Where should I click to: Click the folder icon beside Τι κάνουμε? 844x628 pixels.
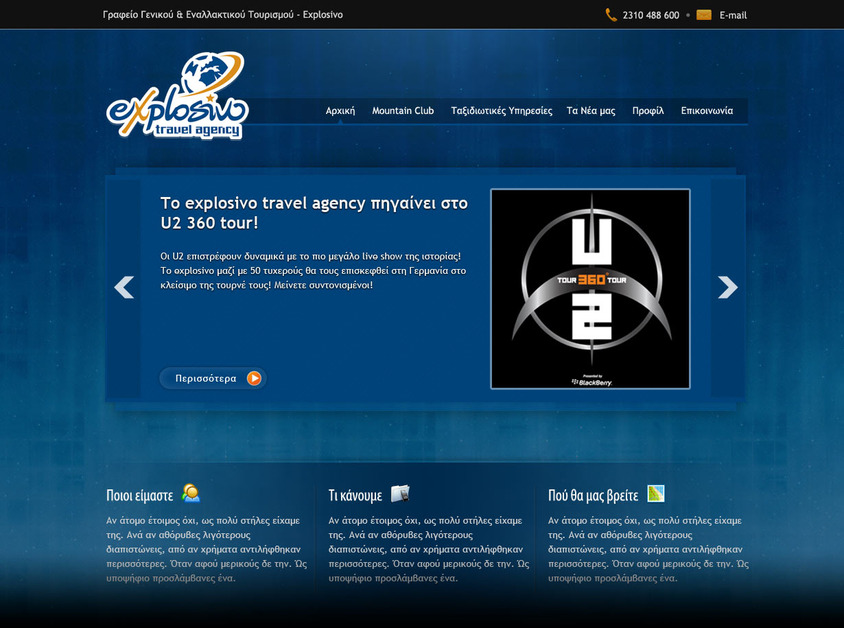coord(400,493)
